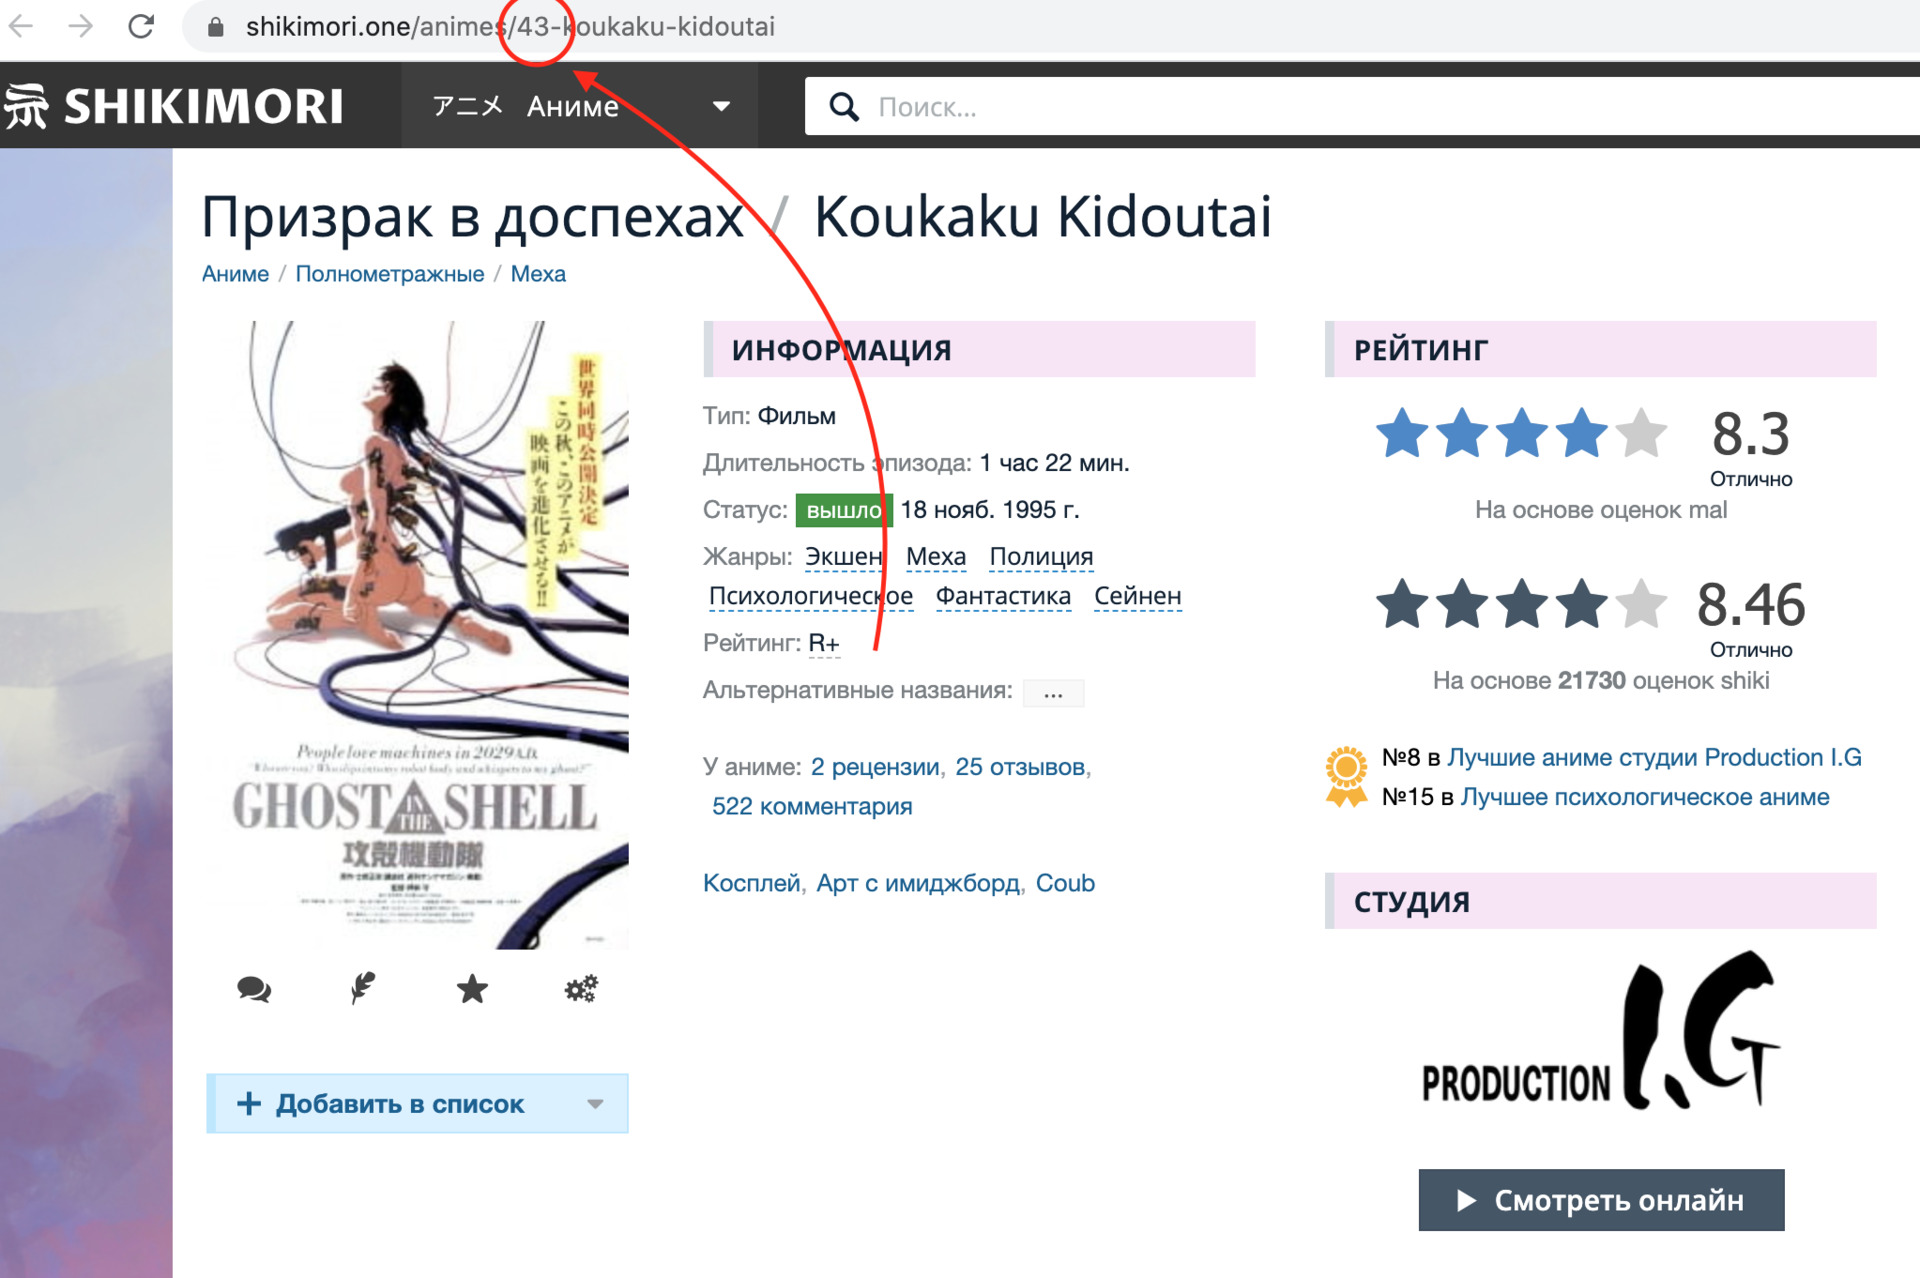Click the Смотреть онлайн button
1920x1278 pixels.
pyautogui.click(x=1601, y=1200)
